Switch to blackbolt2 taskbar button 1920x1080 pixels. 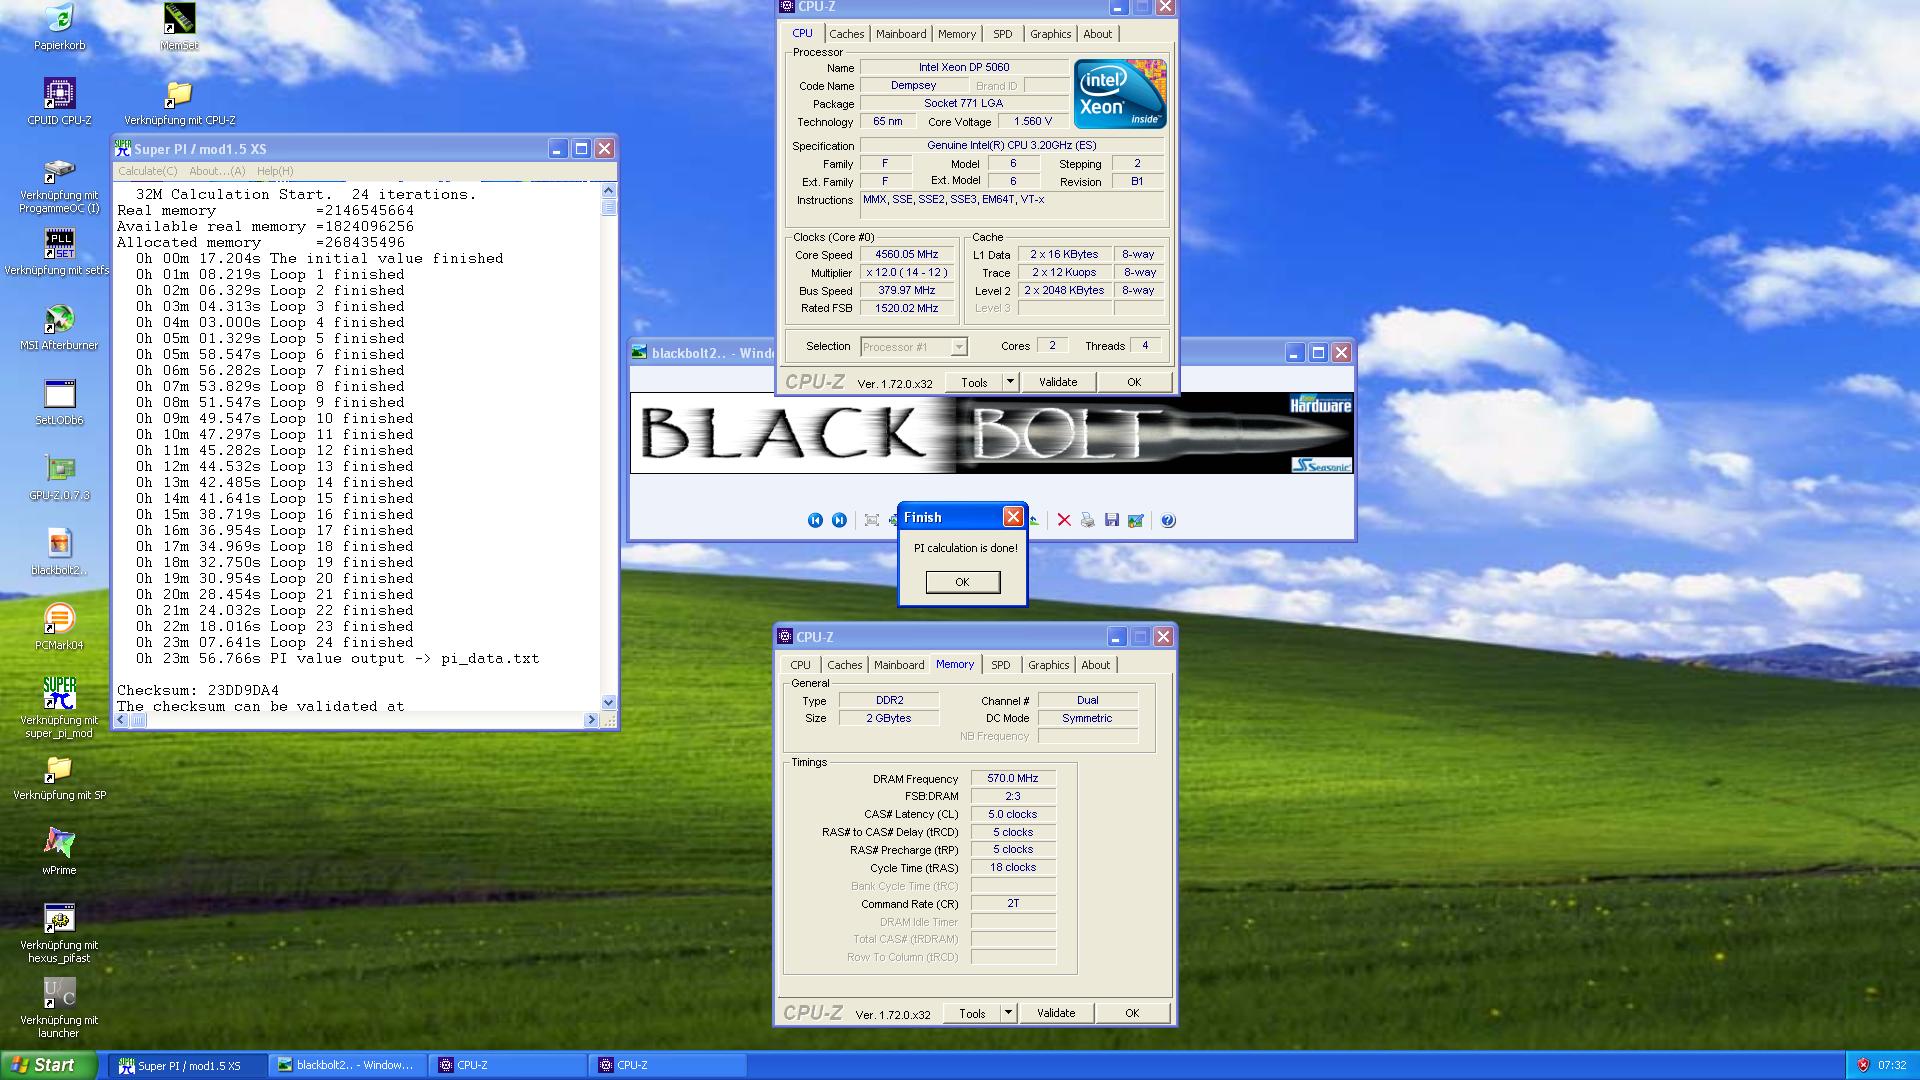tap(349, 1065)
